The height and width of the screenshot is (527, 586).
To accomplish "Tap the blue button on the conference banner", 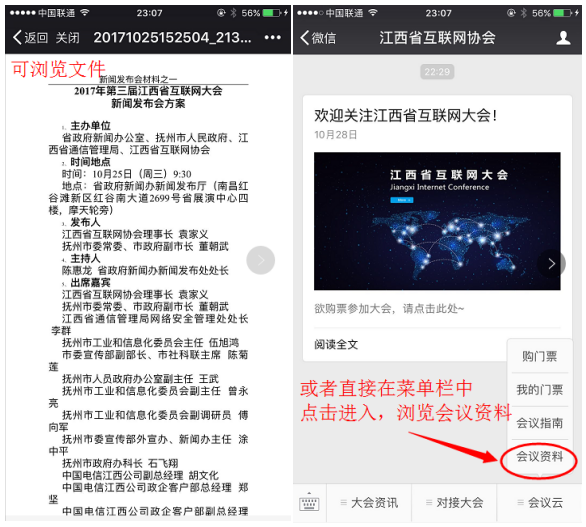I will point(402,200).
